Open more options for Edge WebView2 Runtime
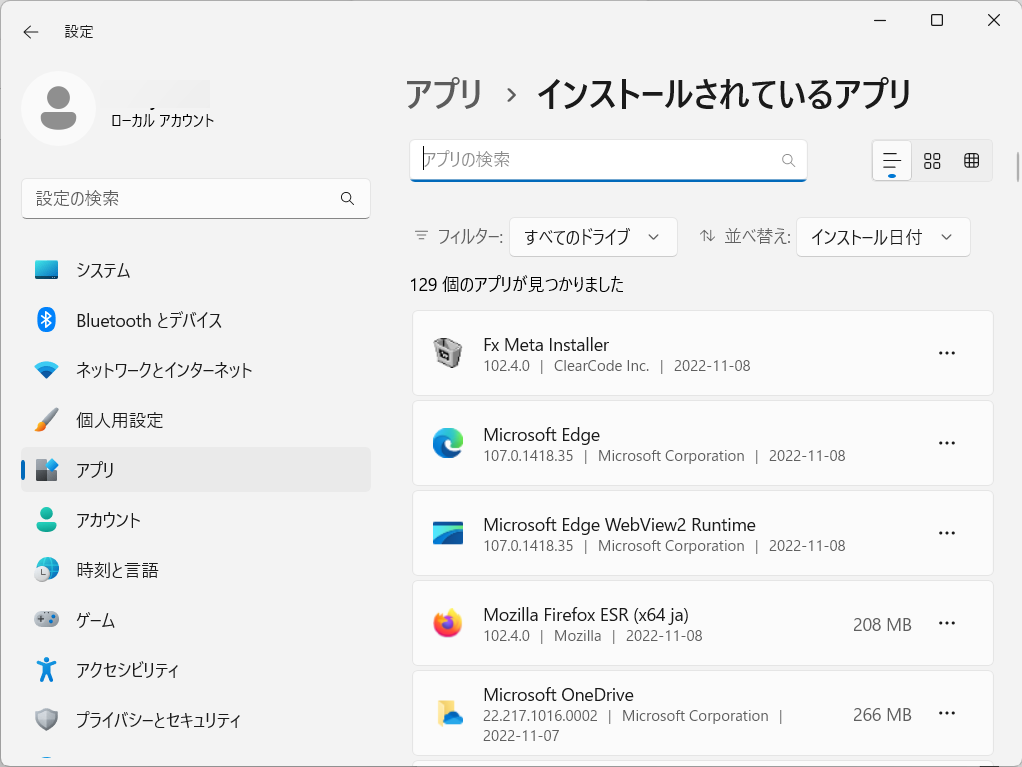Viewport: 1022px width, 767px height. tap(946, 533)
